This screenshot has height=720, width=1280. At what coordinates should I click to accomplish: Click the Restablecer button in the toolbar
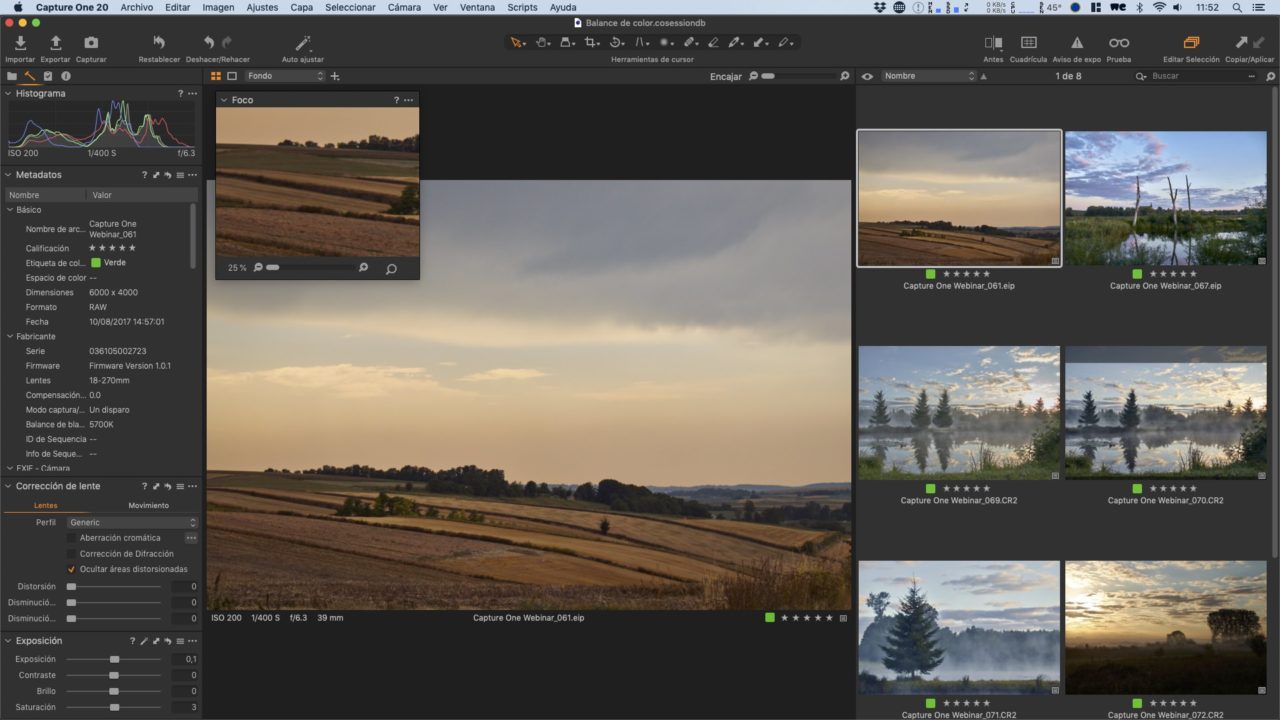click(x=158, y=43)
